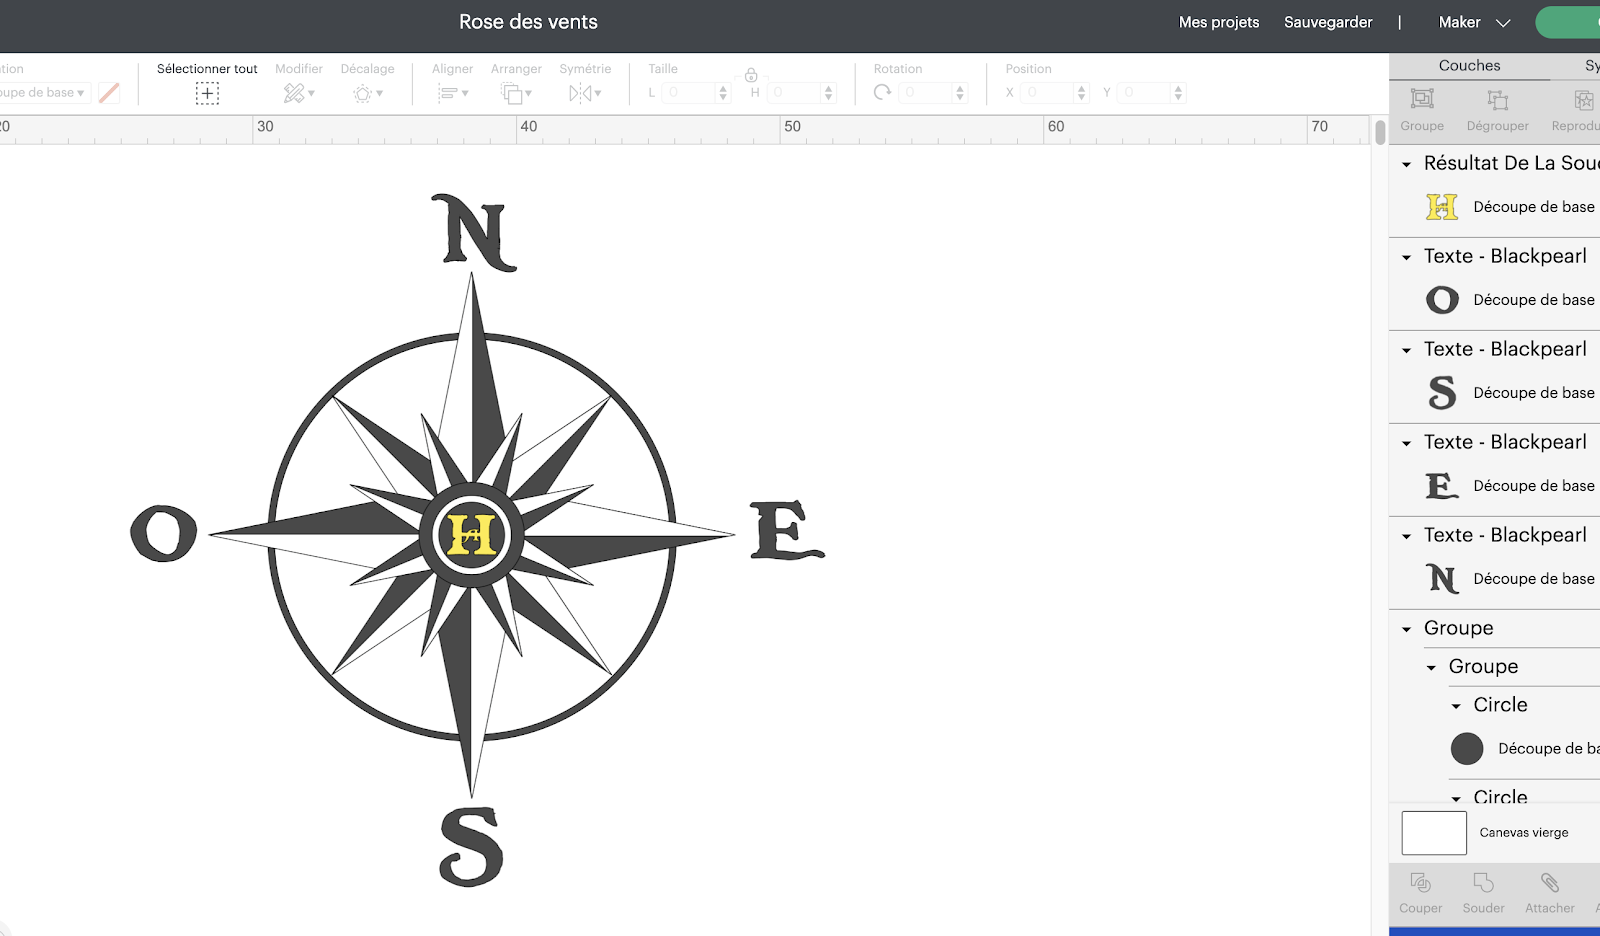Toggle the Taille proportions lock
The image size is (1600, 936).
pos(751,74)
